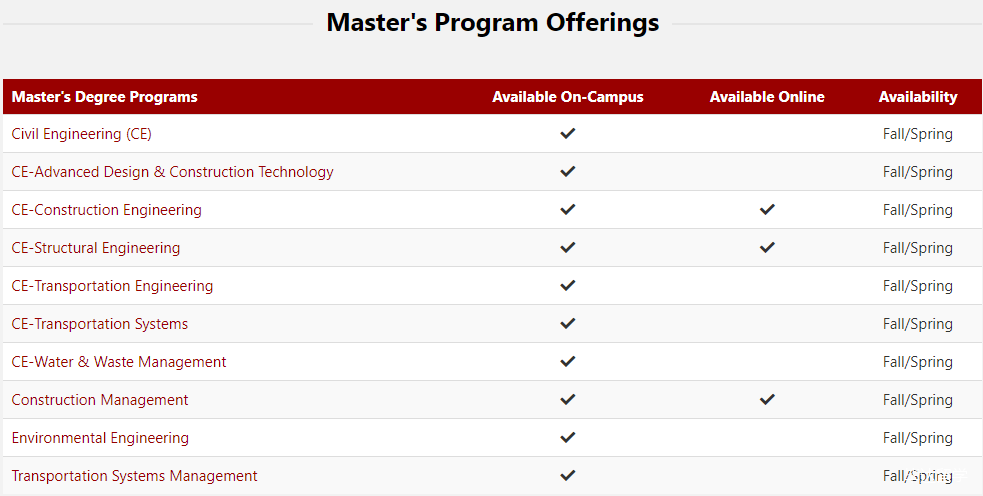Click on-campus checkmark for CE-Water & Waste Management
This screenshot has height=496, width=983.
[568, 361]
